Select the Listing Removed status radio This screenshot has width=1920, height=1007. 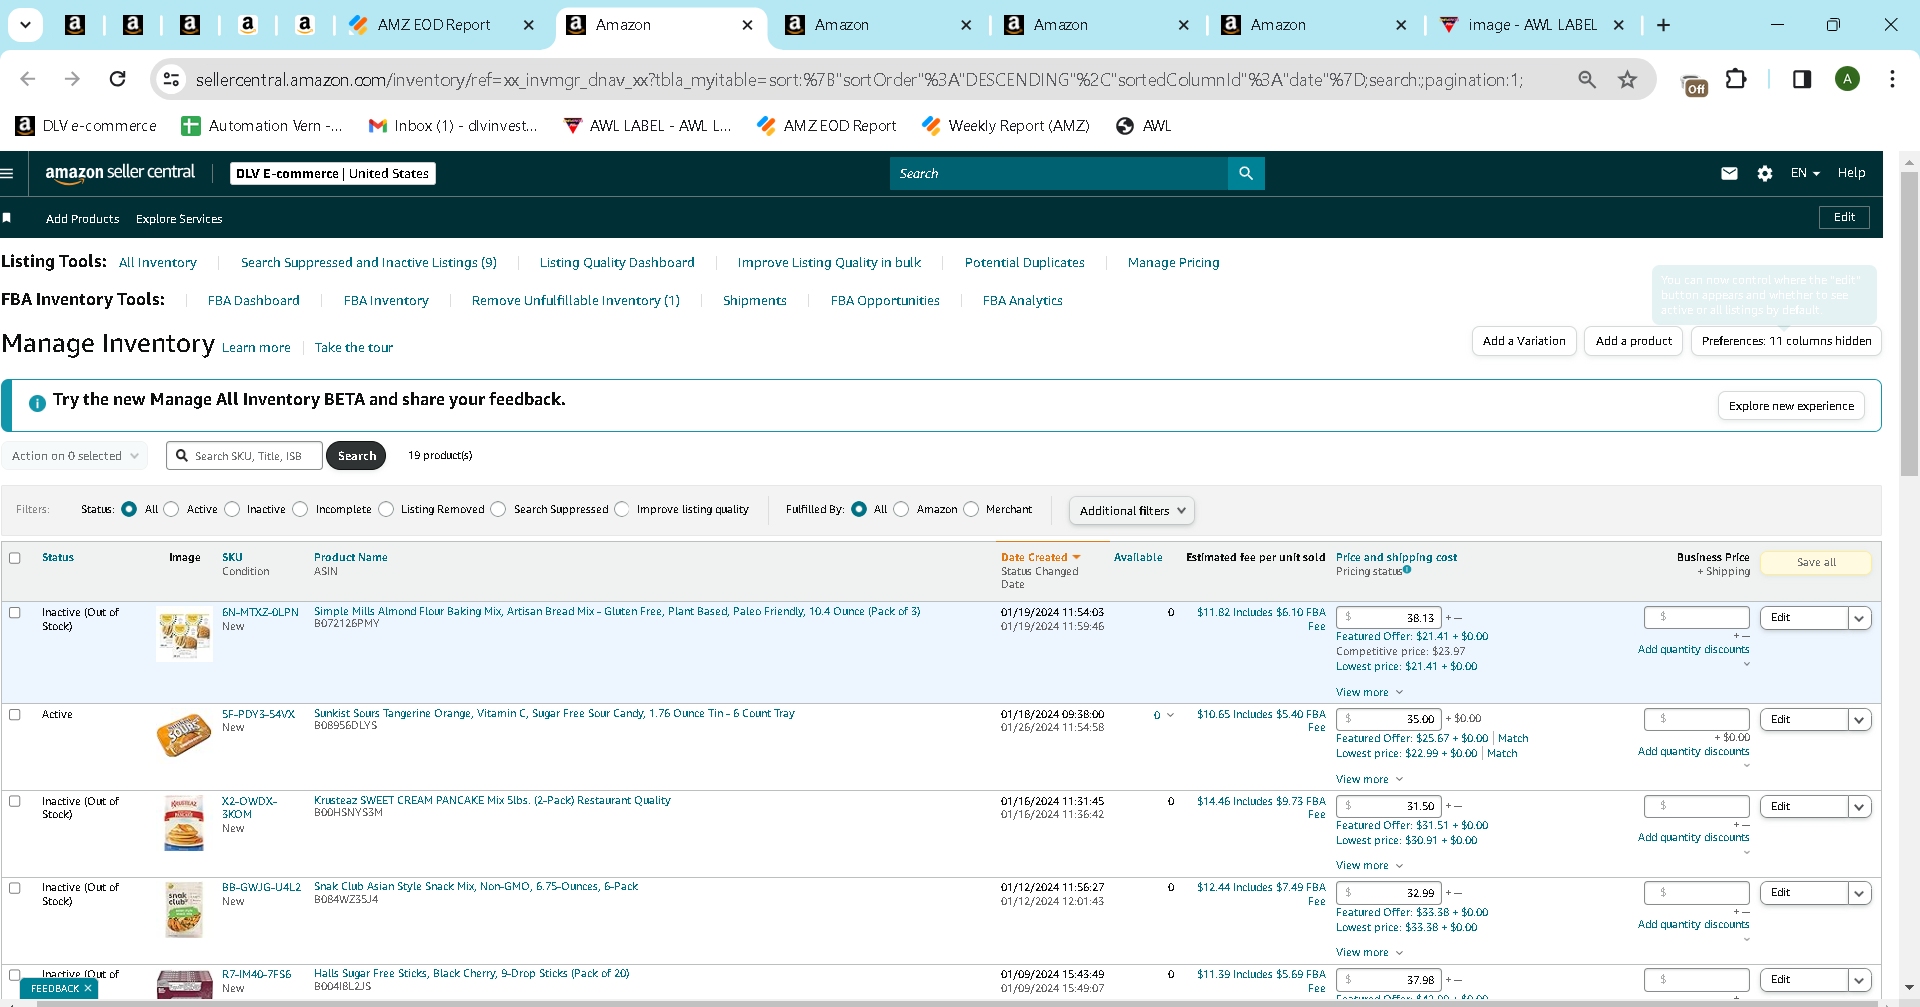pyautogui.click(x=386, y=509)
